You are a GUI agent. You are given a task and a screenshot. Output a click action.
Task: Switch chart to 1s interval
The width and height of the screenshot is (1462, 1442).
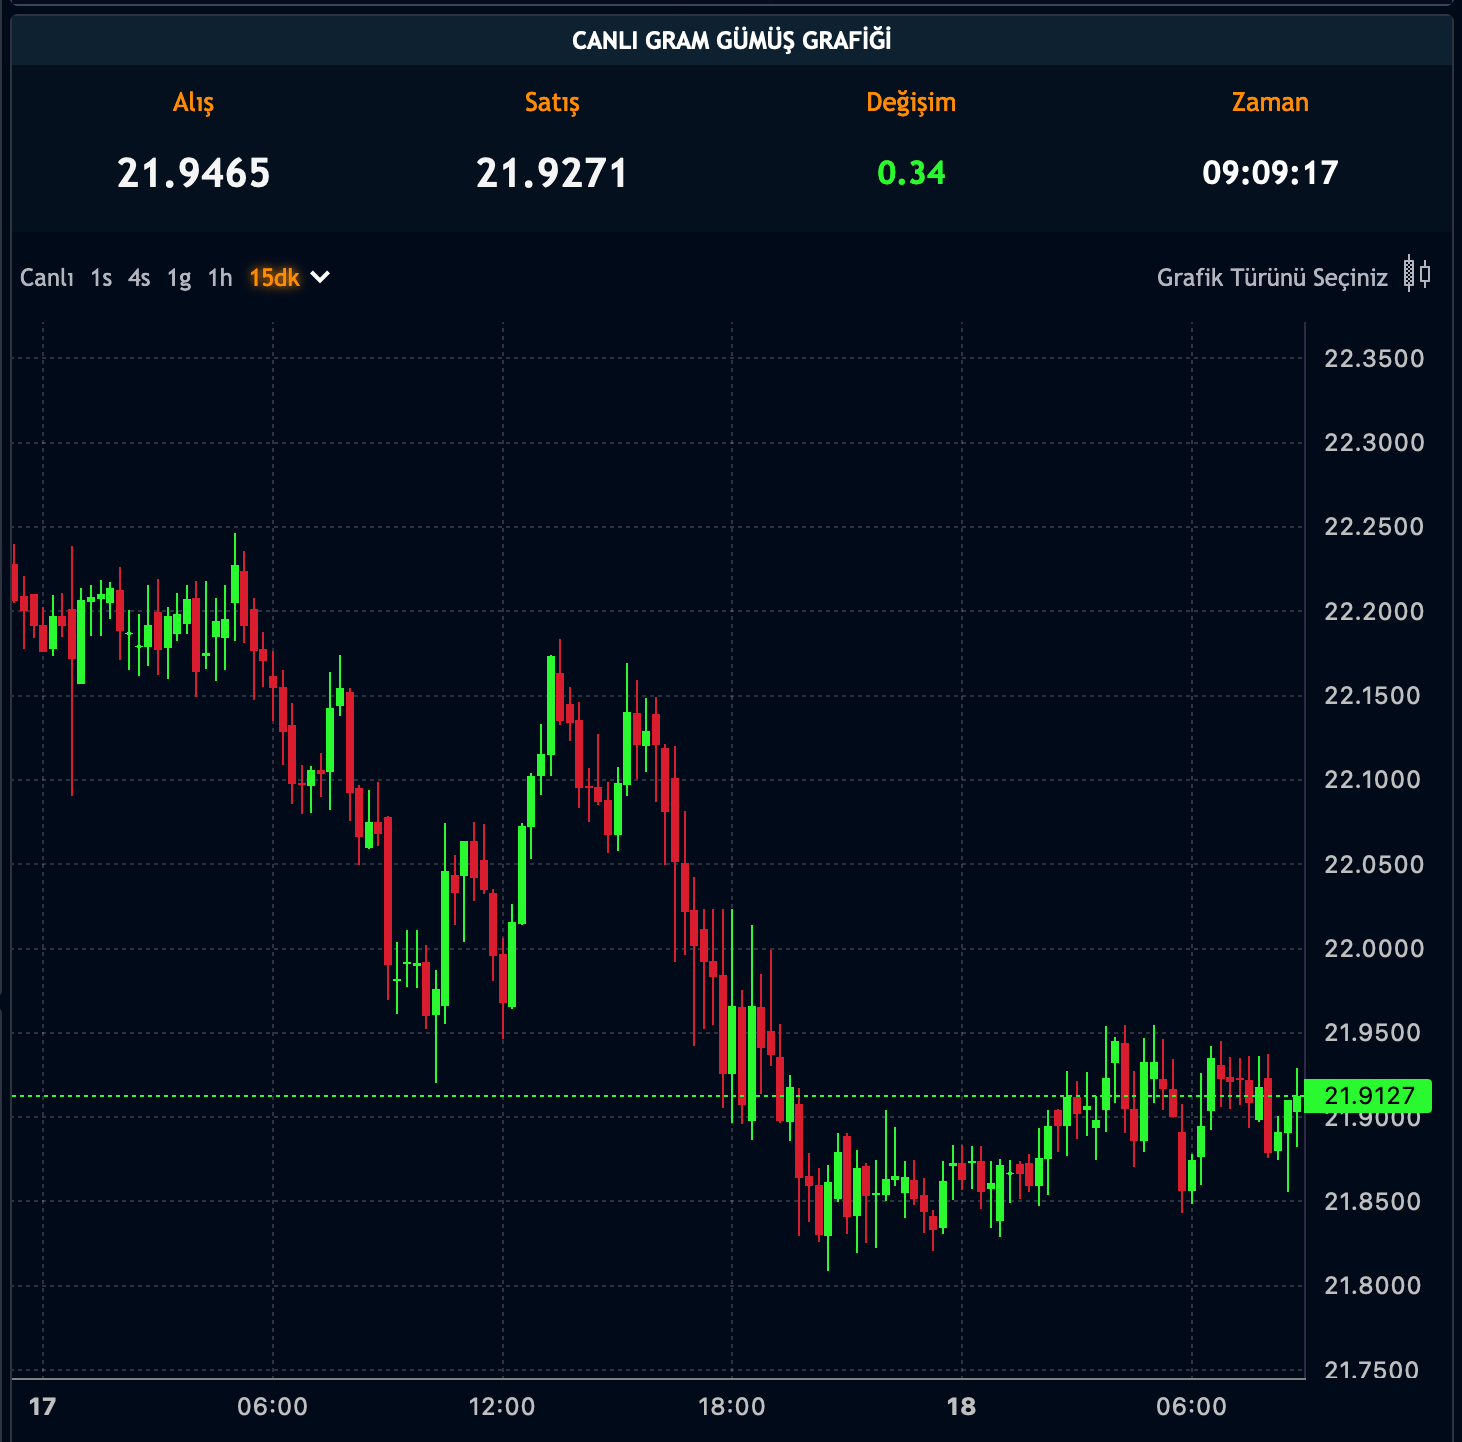coord(101,278)
